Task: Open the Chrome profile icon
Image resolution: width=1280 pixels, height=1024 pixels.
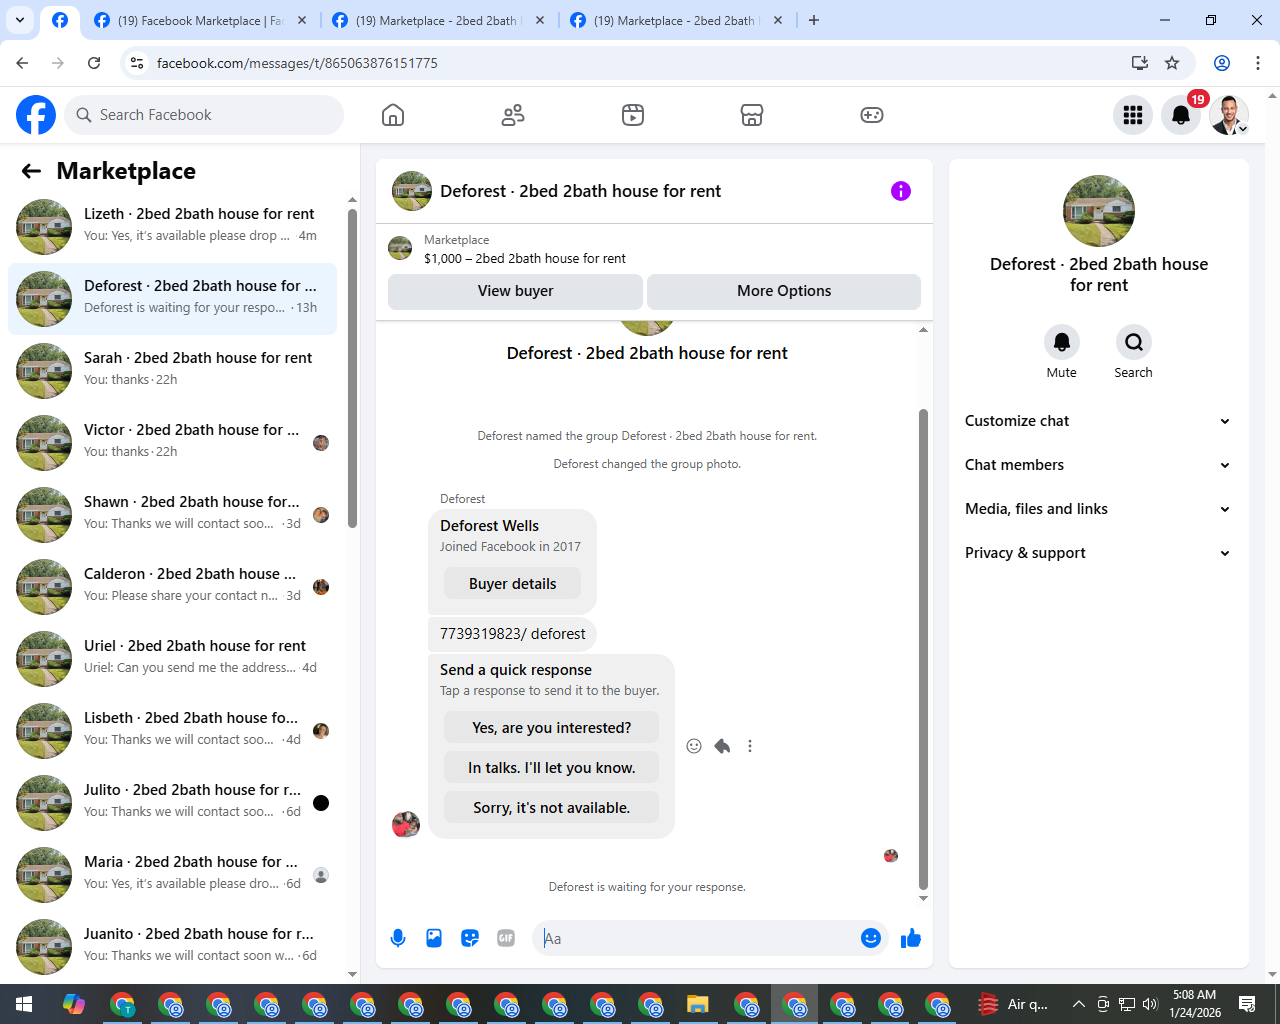Action: click(1222, 63)
